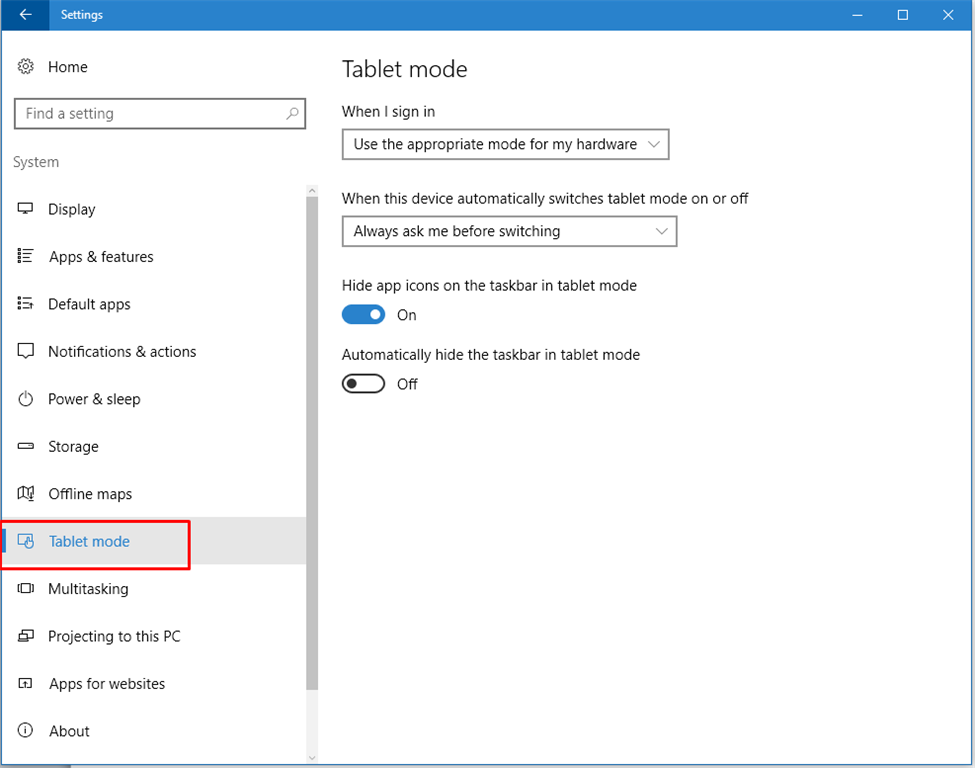Click the sidebar scrollbar thumb

click(312, 443)
